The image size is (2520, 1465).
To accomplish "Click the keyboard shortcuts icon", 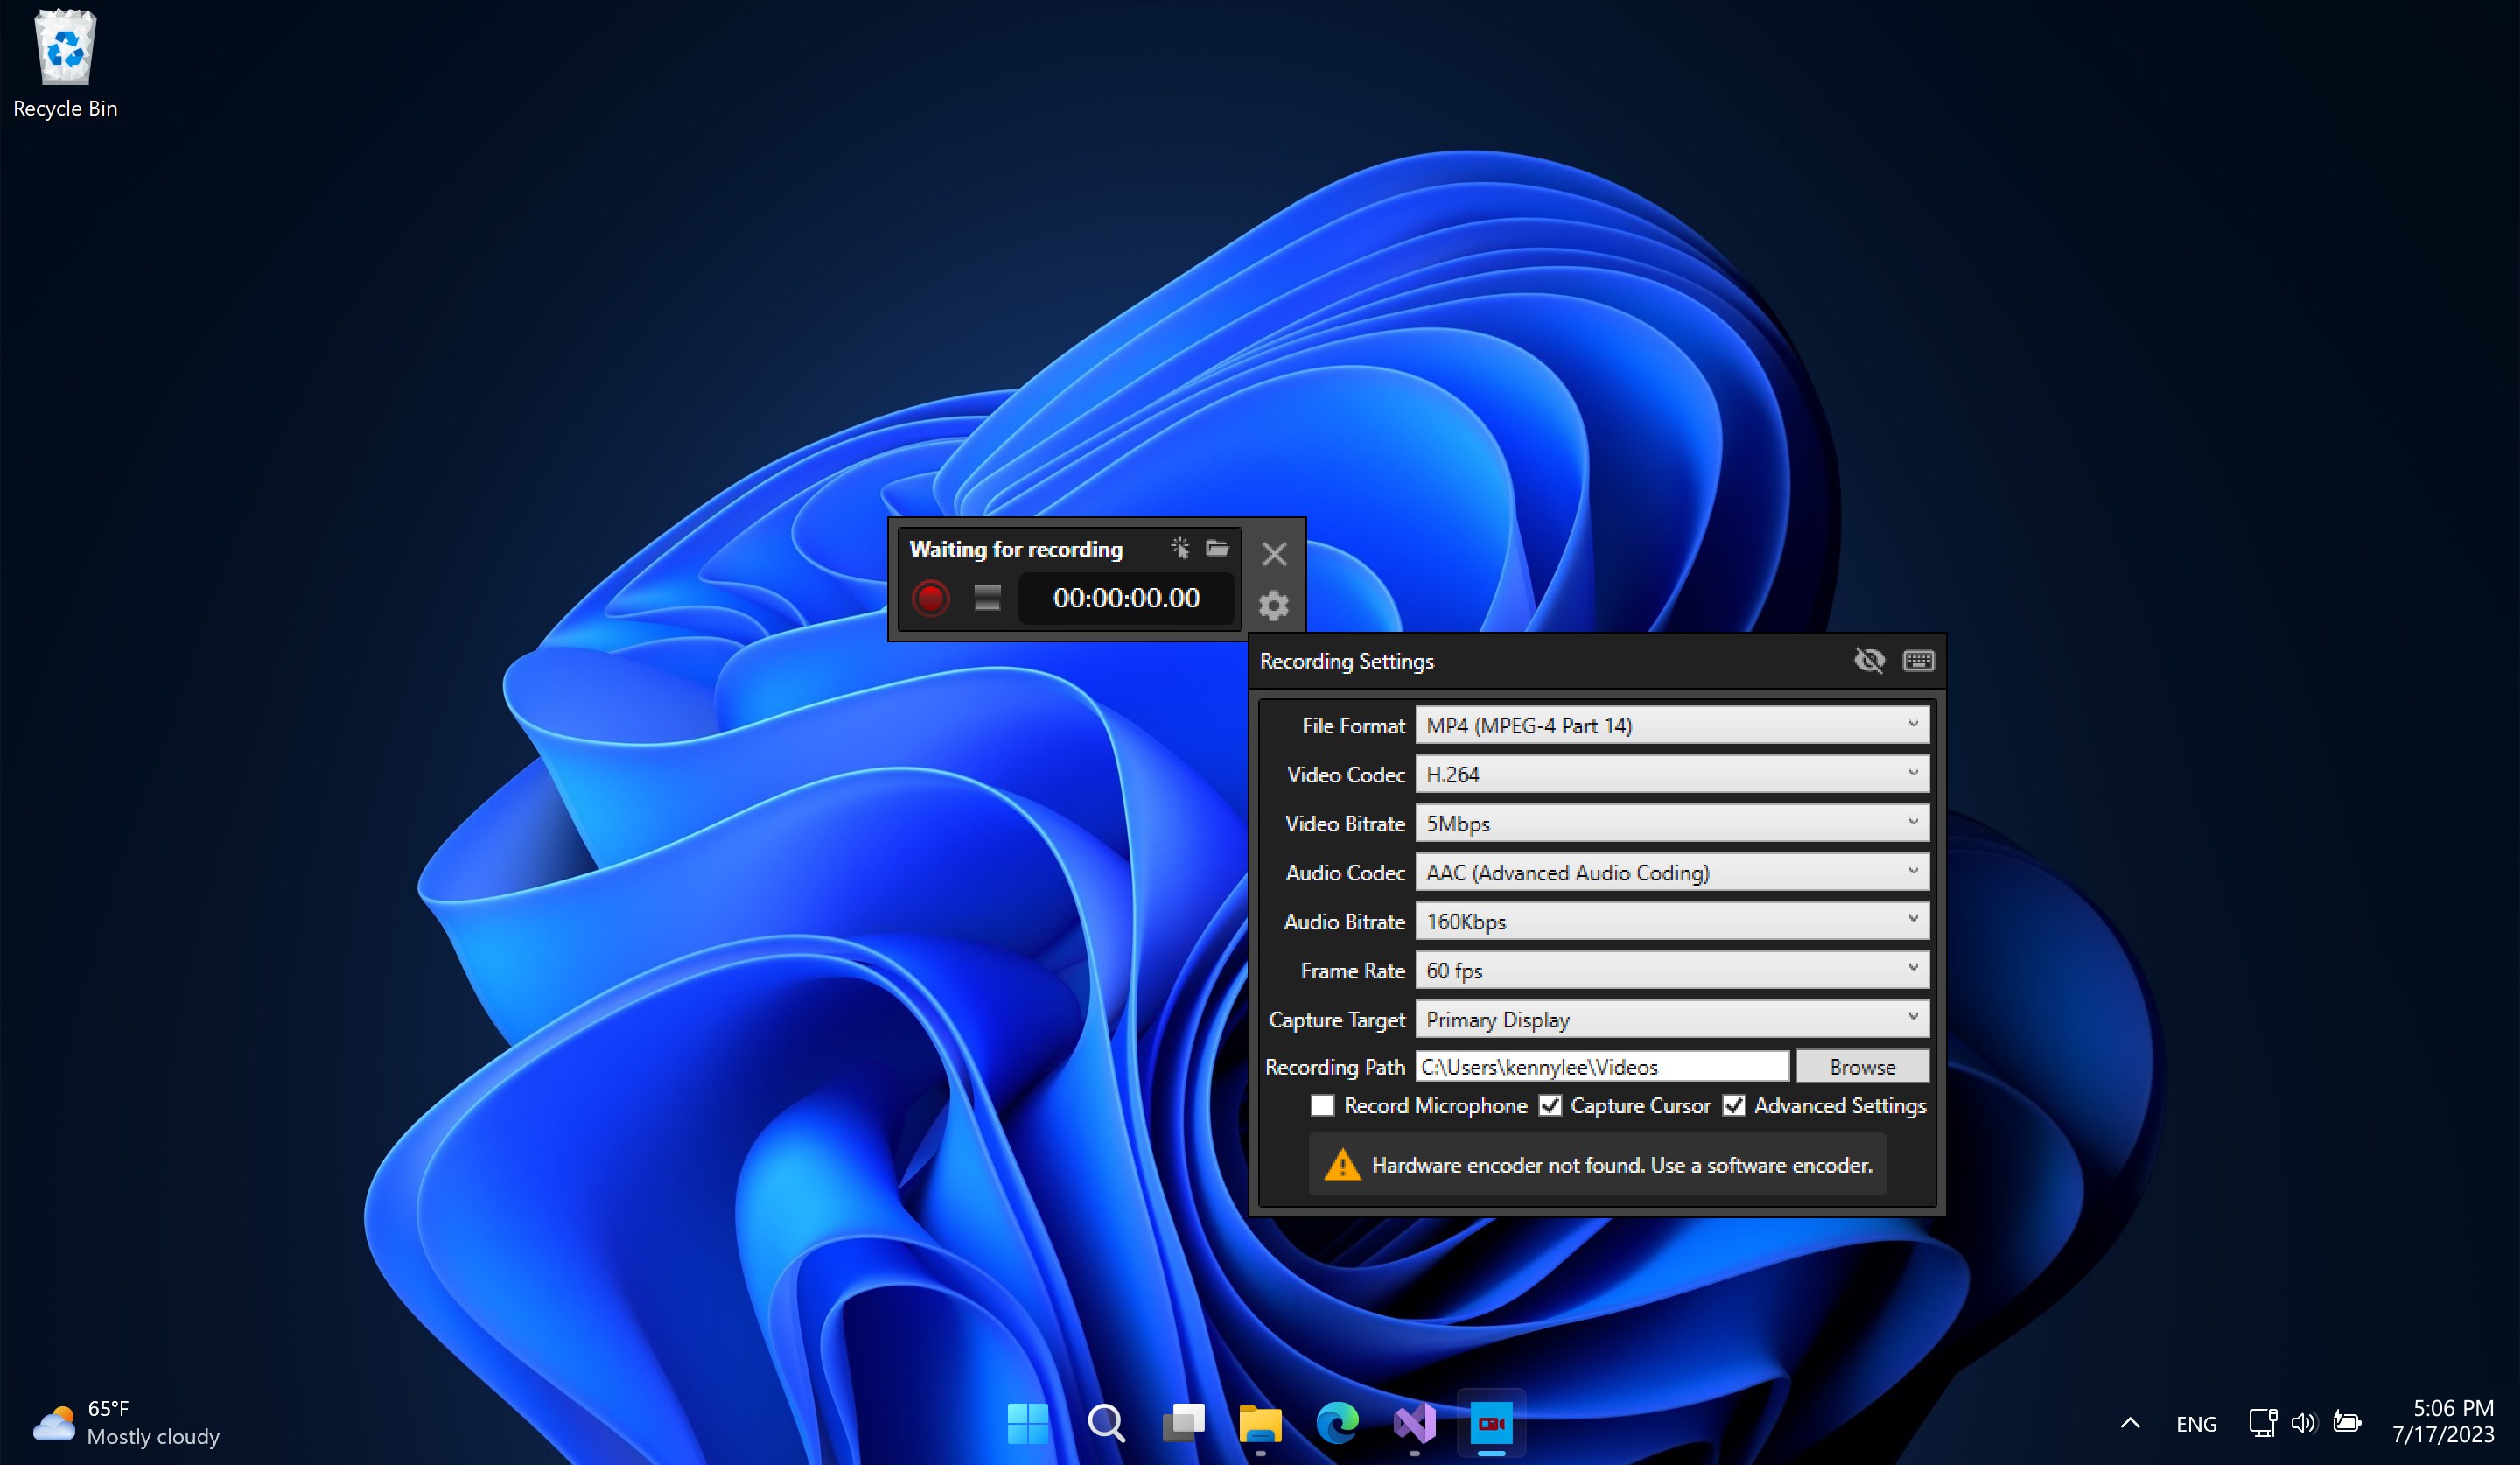I will tap(1918, 660).
